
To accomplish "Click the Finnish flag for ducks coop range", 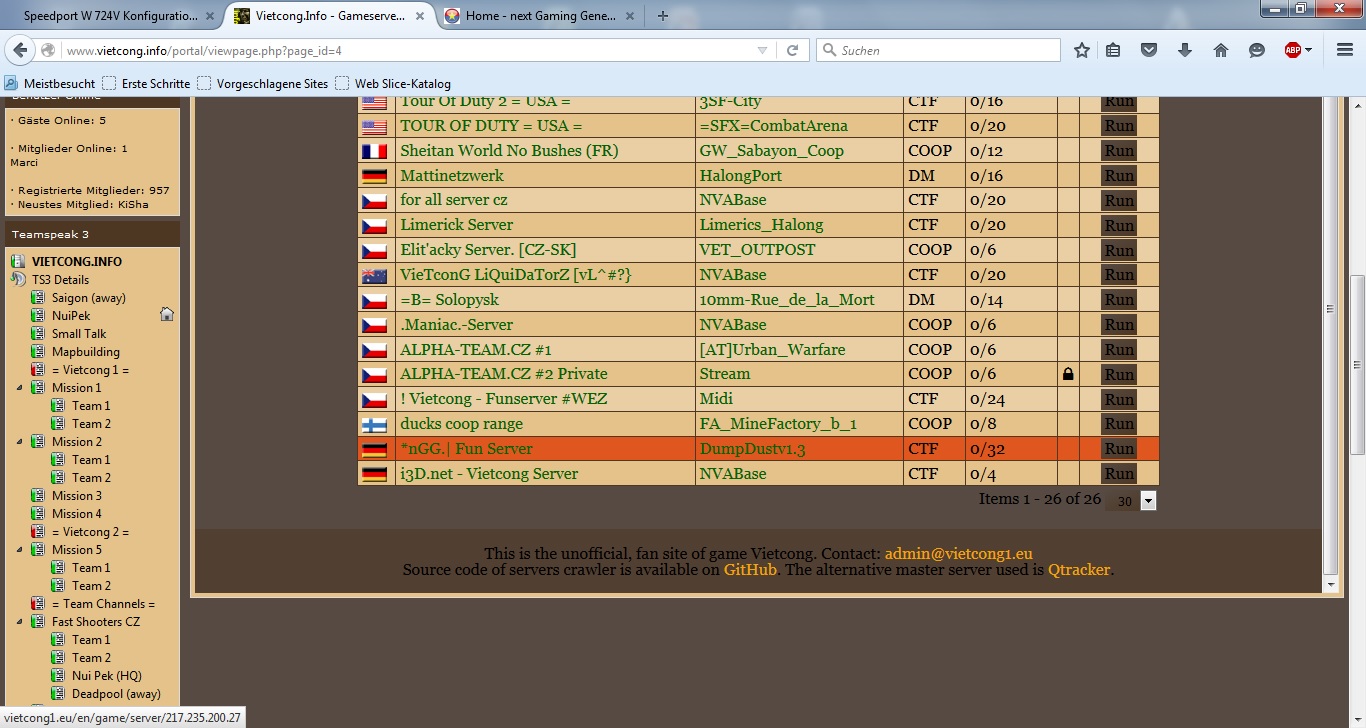I will pyautogui.click(x=374, y=424).
